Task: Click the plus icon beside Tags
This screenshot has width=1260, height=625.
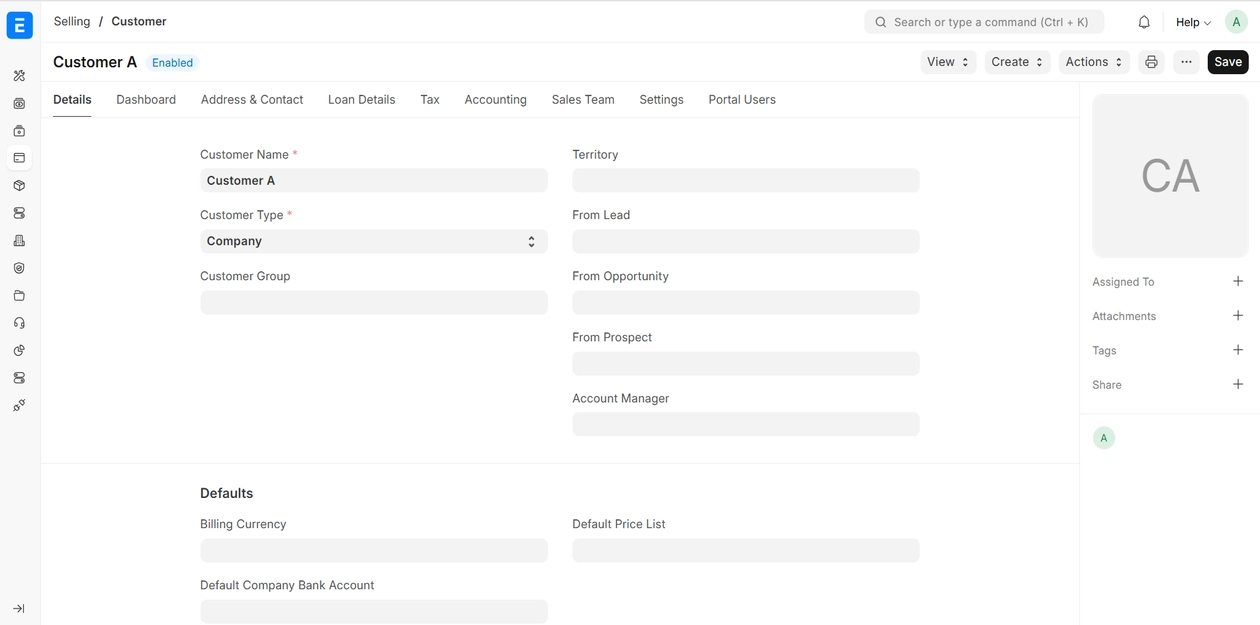Action: [x=1238, y=350]
